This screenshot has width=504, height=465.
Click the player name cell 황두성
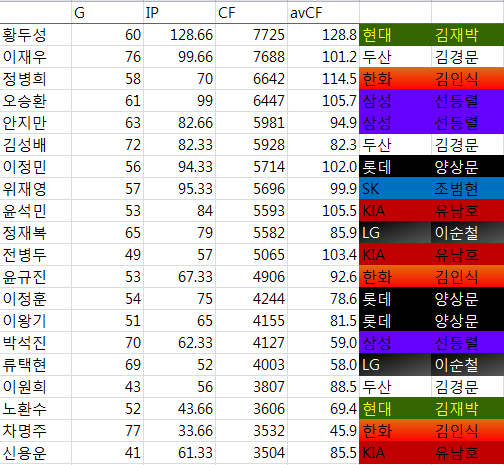point(36,35)
